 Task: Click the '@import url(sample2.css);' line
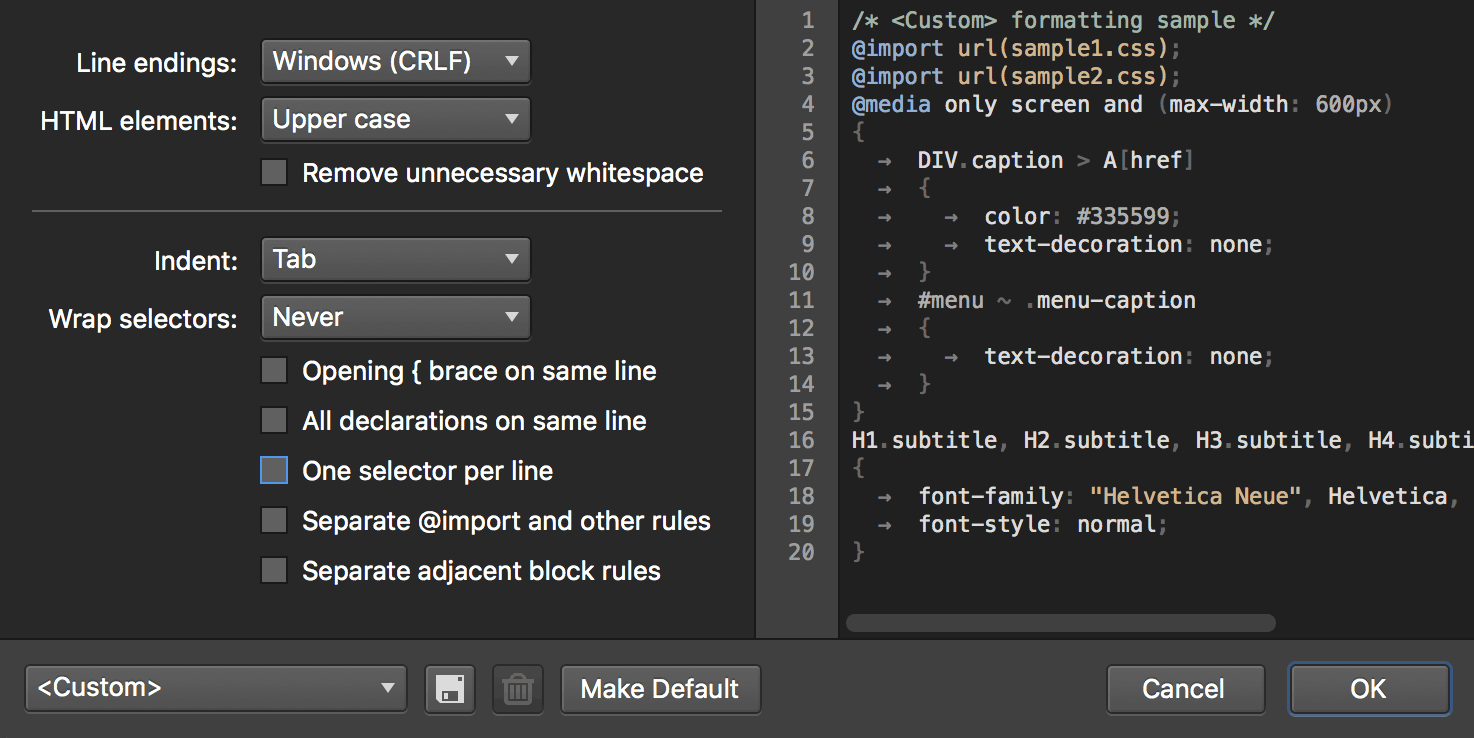pyautogui.click(x=1016, y=76)
